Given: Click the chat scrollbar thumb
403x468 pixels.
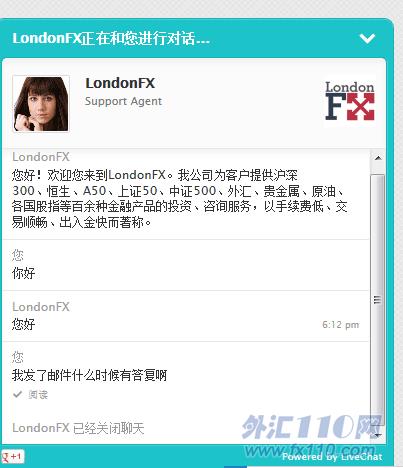Looking at the screenshot, I should click(x=377, y=299).
